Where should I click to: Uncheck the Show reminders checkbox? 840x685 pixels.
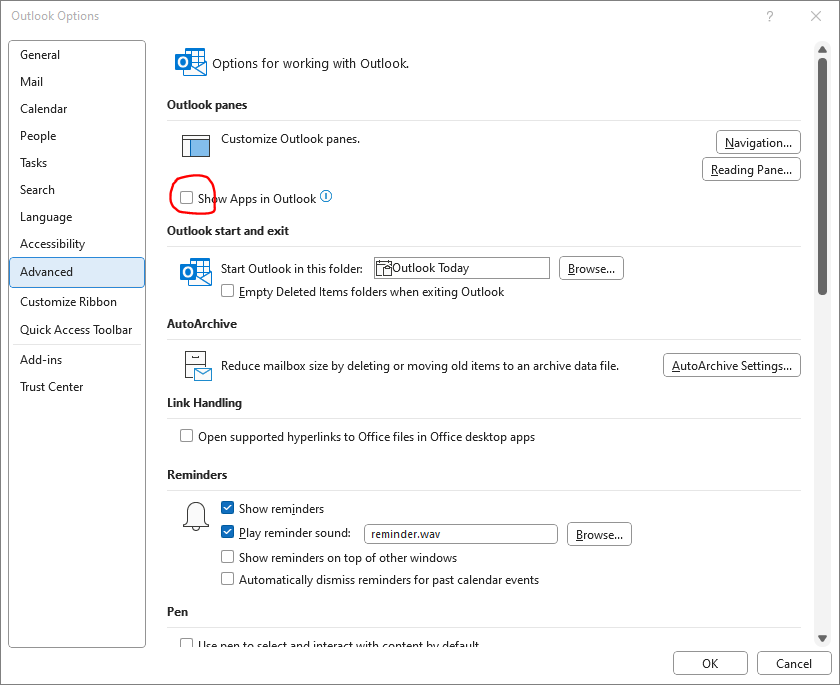click(x=228, y=508)
